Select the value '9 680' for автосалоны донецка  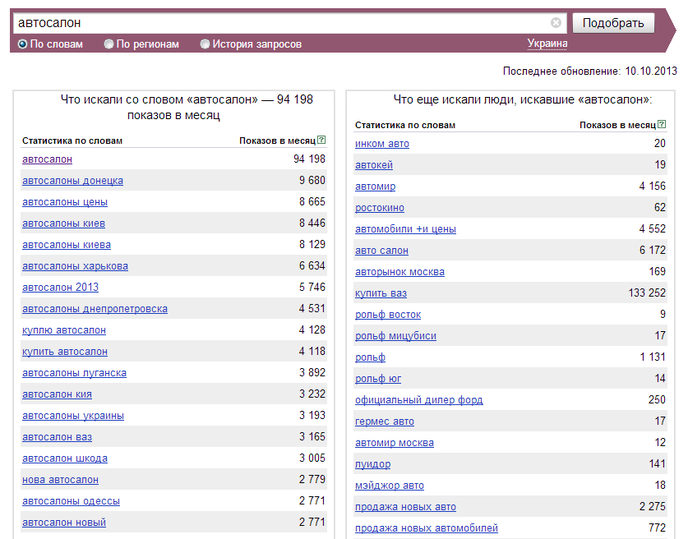[312, 180]
